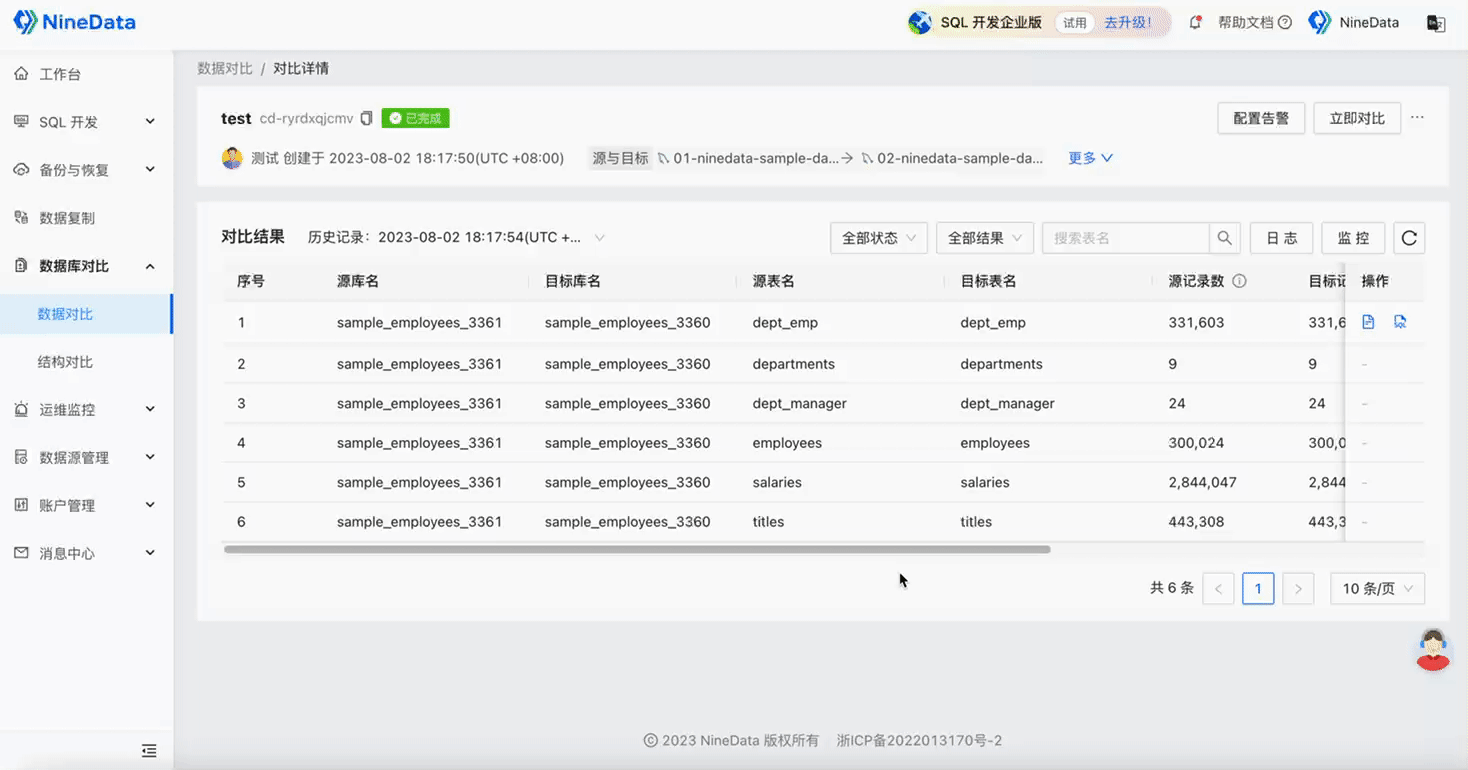This screenshot has height=770, width=1468.
Task: Click 数据对比 breadcrumb link
Action: point(225,68)
